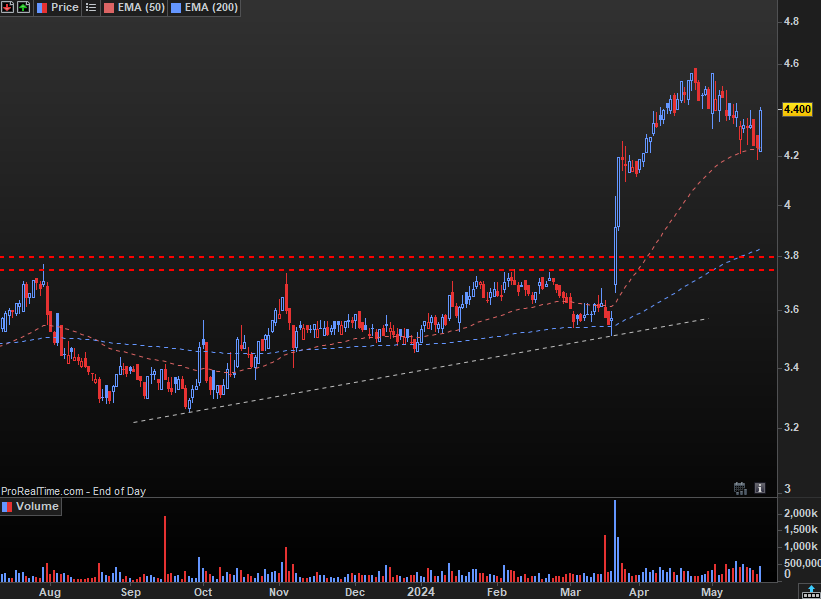Click the 1,500k volume axis label
The image size is (821, 599).
(x=801, y=530)
